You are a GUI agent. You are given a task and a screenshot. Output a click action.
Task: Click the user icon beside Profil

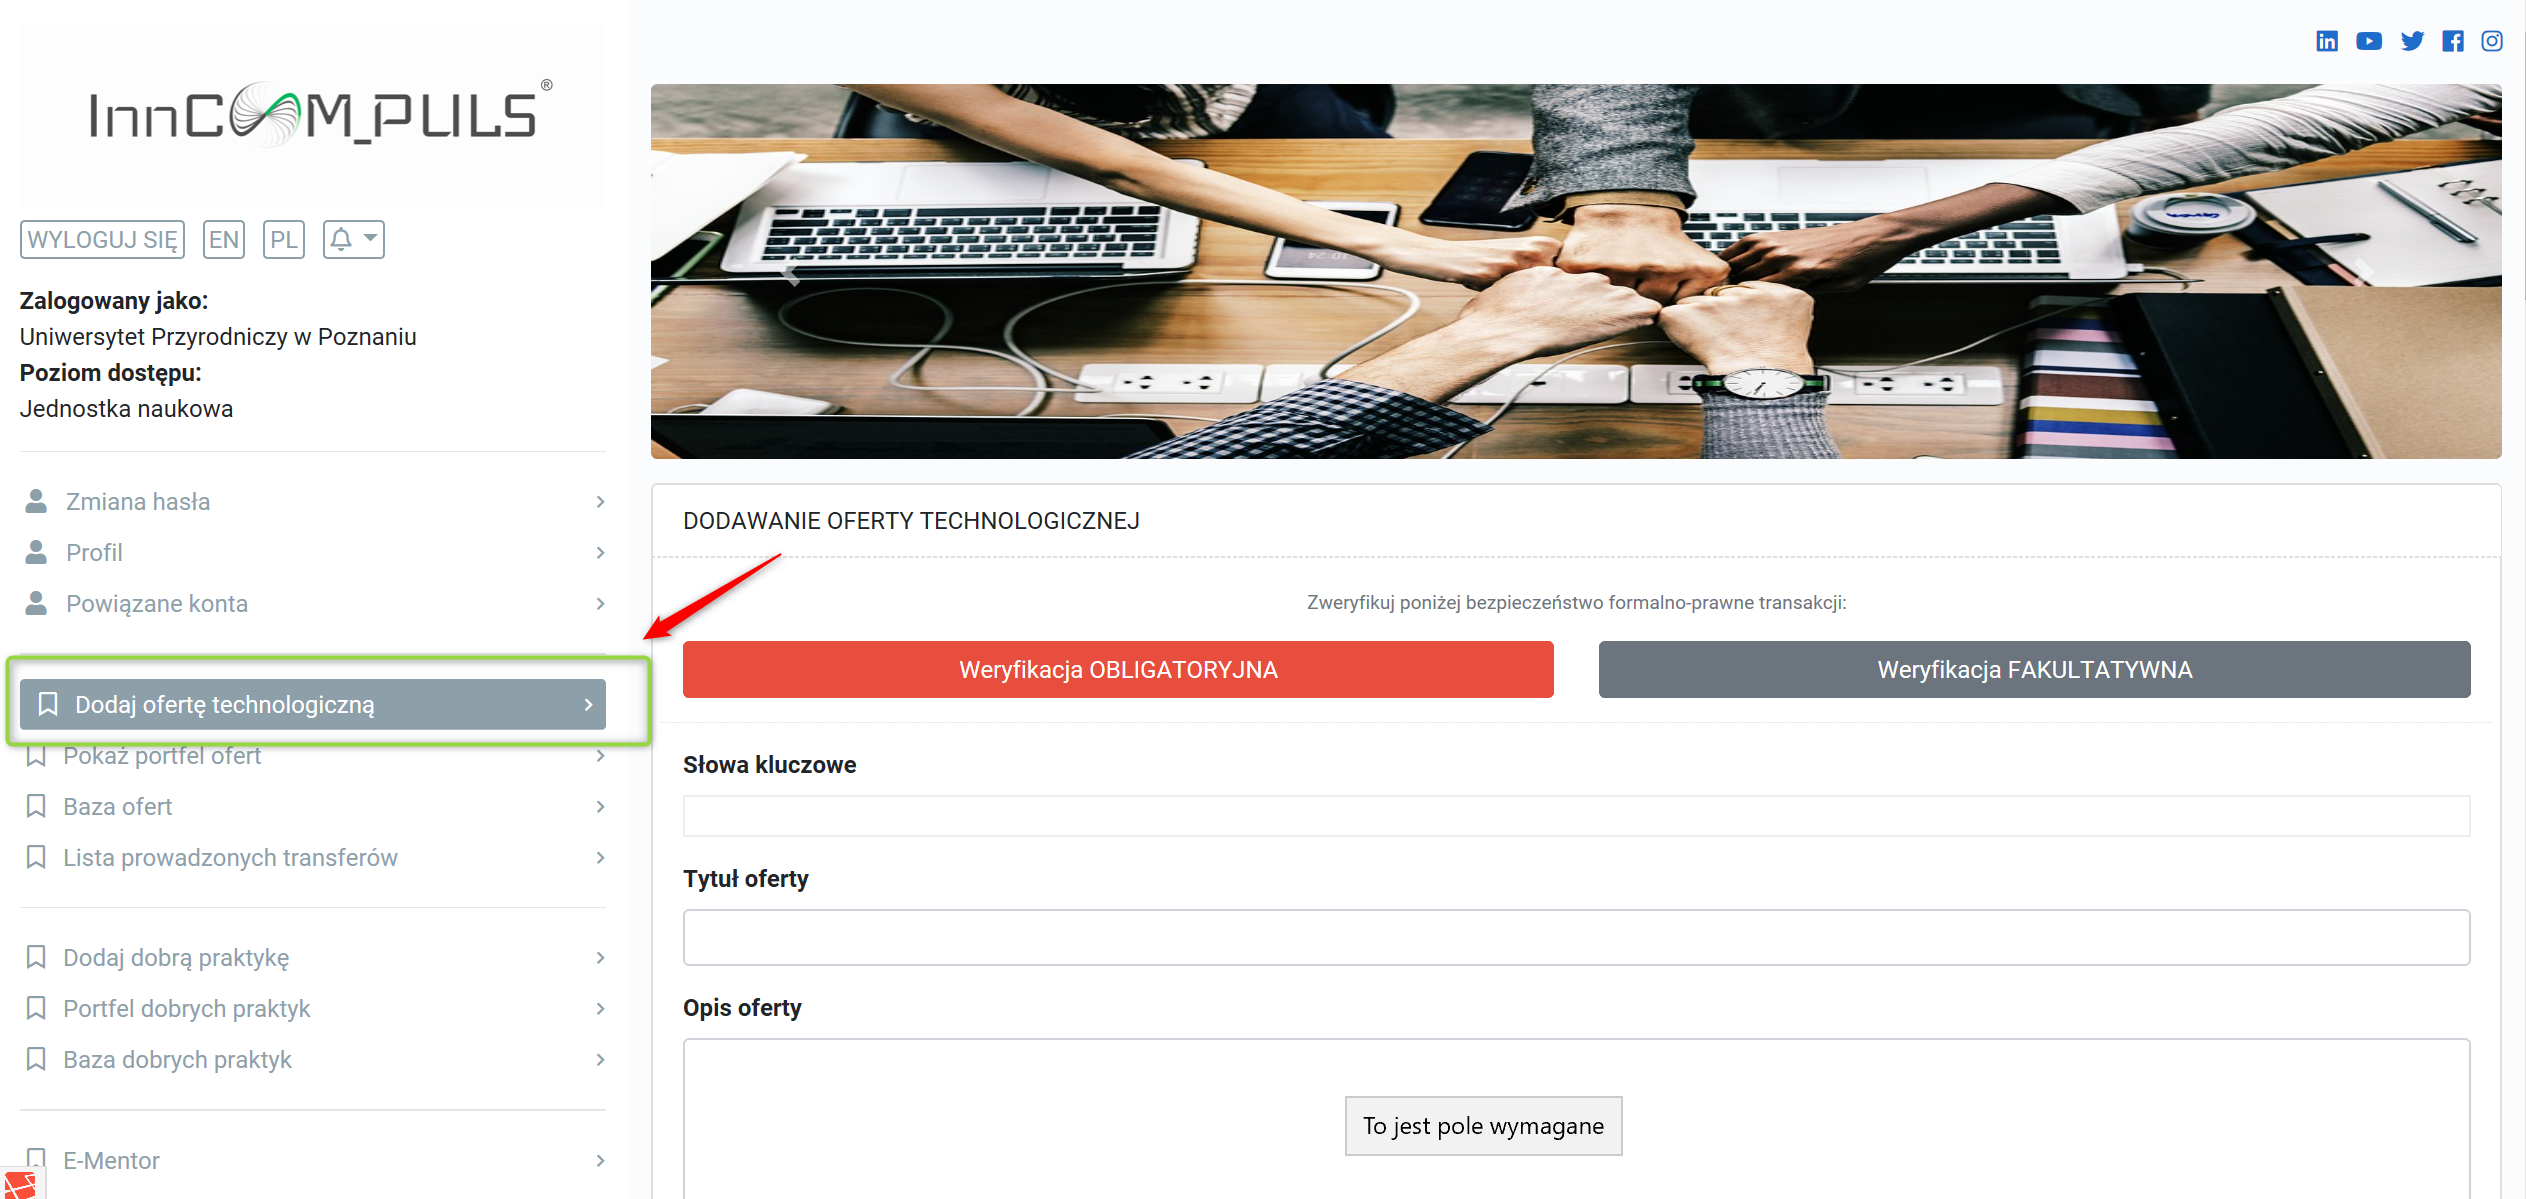point(36,552)
